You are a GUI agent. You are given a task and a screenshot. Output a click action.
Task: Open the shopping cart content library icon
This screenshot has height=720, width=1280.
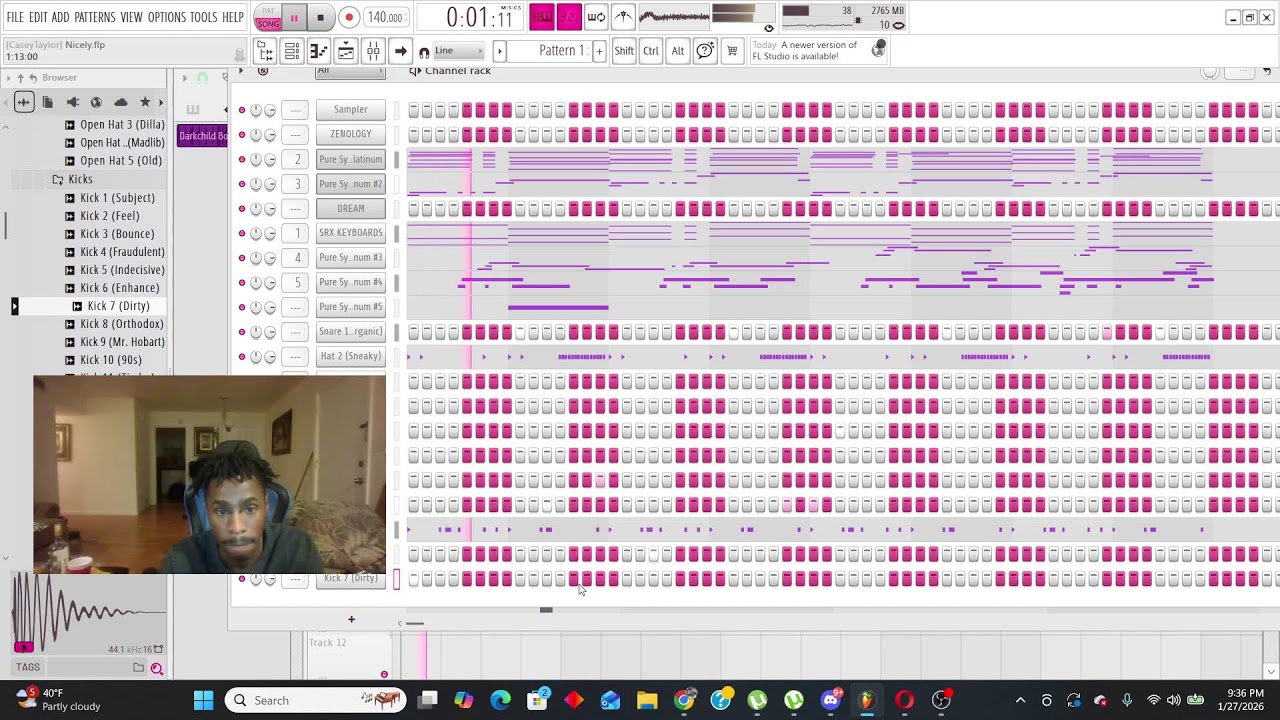click(x=731, y=51)
